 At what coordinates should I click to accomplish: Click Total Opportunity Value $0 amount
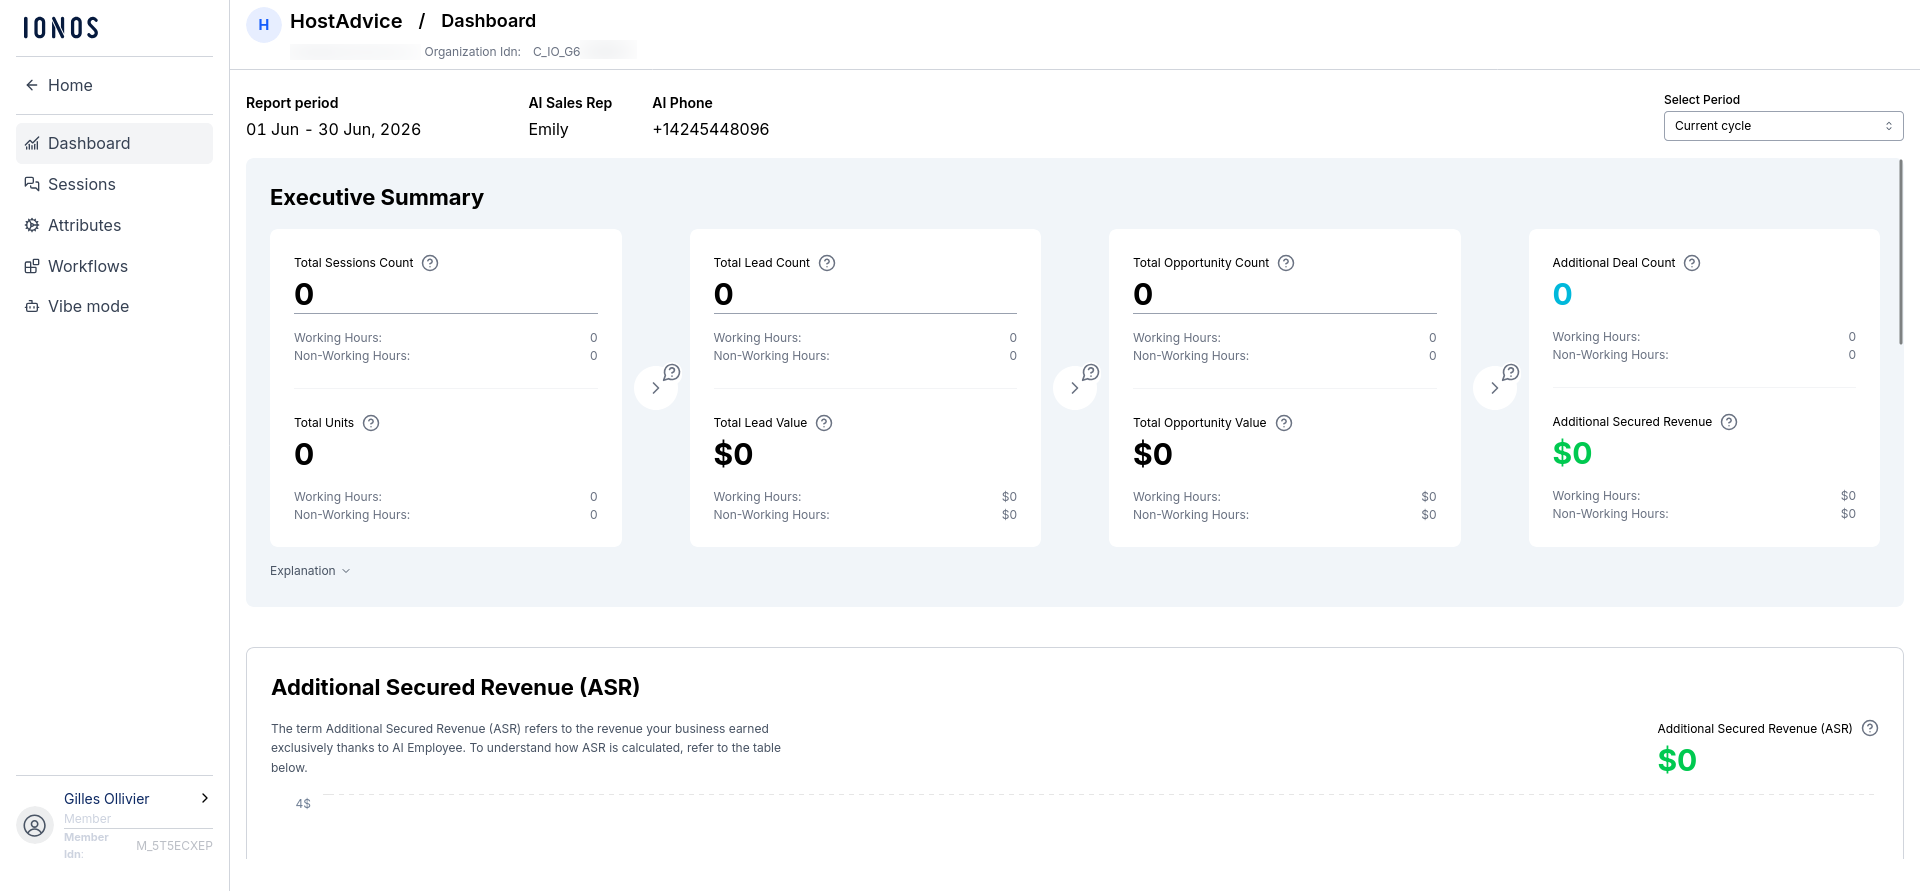[x=1152, y=454]
